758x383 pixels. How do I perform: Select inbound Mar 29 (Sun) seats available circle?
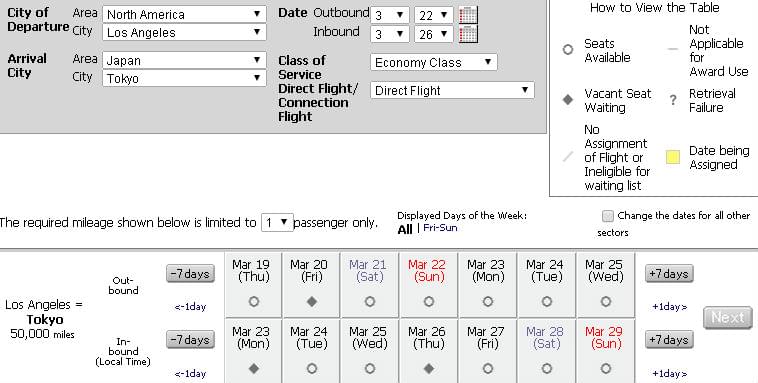click(x=606, y=369)
